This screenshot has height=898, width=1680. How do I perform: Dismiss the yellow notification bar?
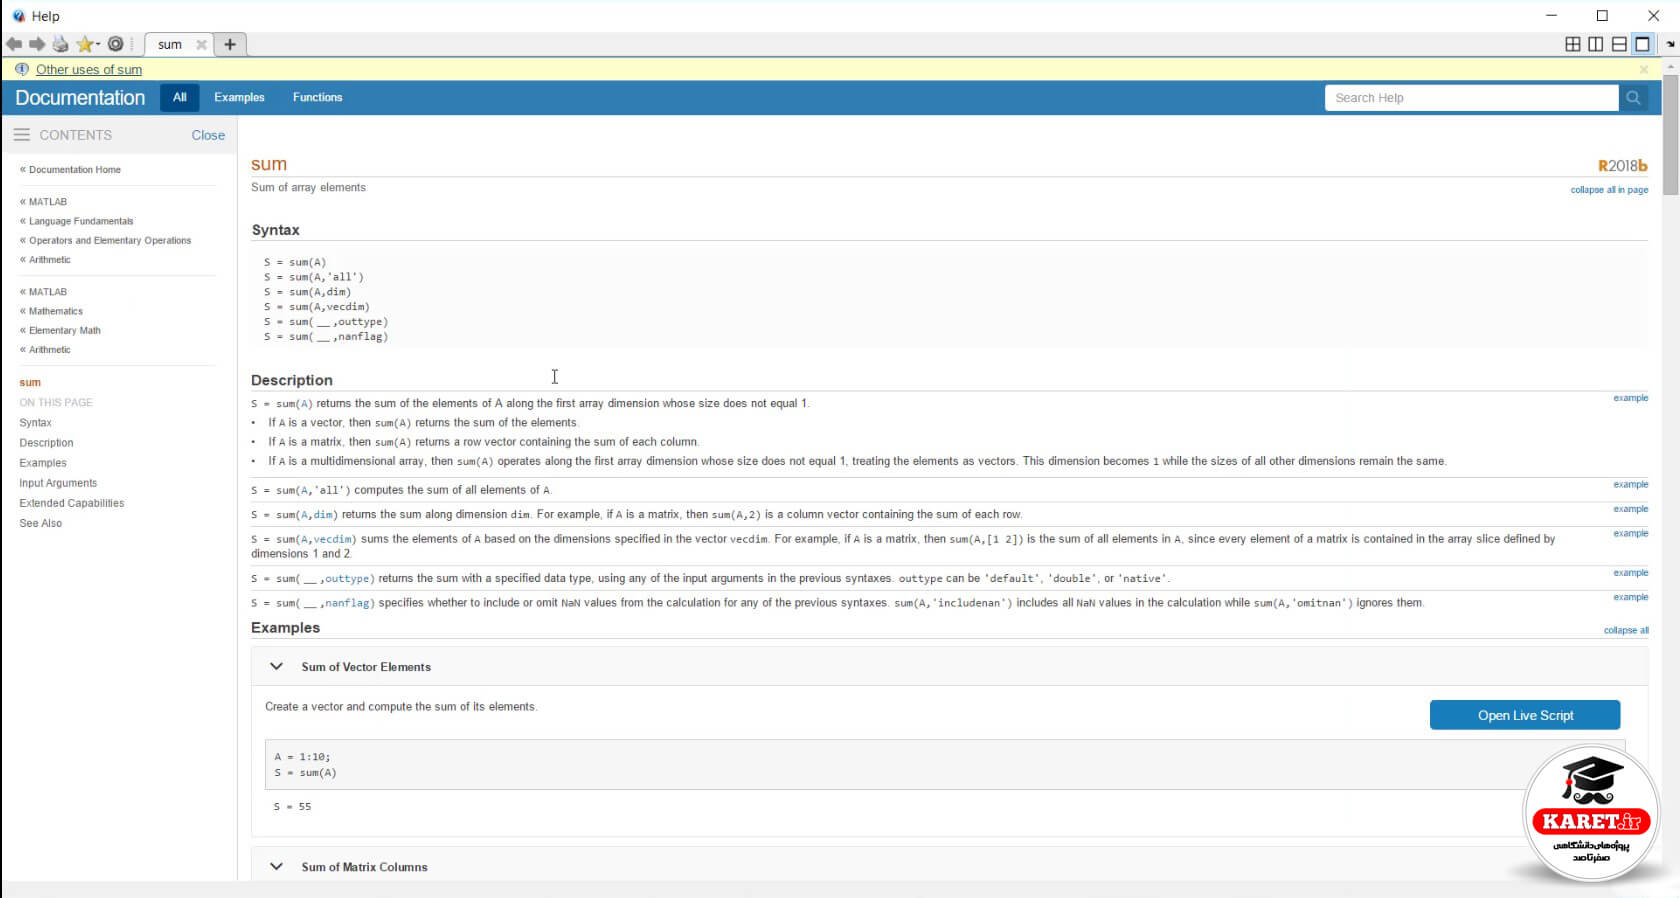tap(1644, 70)
